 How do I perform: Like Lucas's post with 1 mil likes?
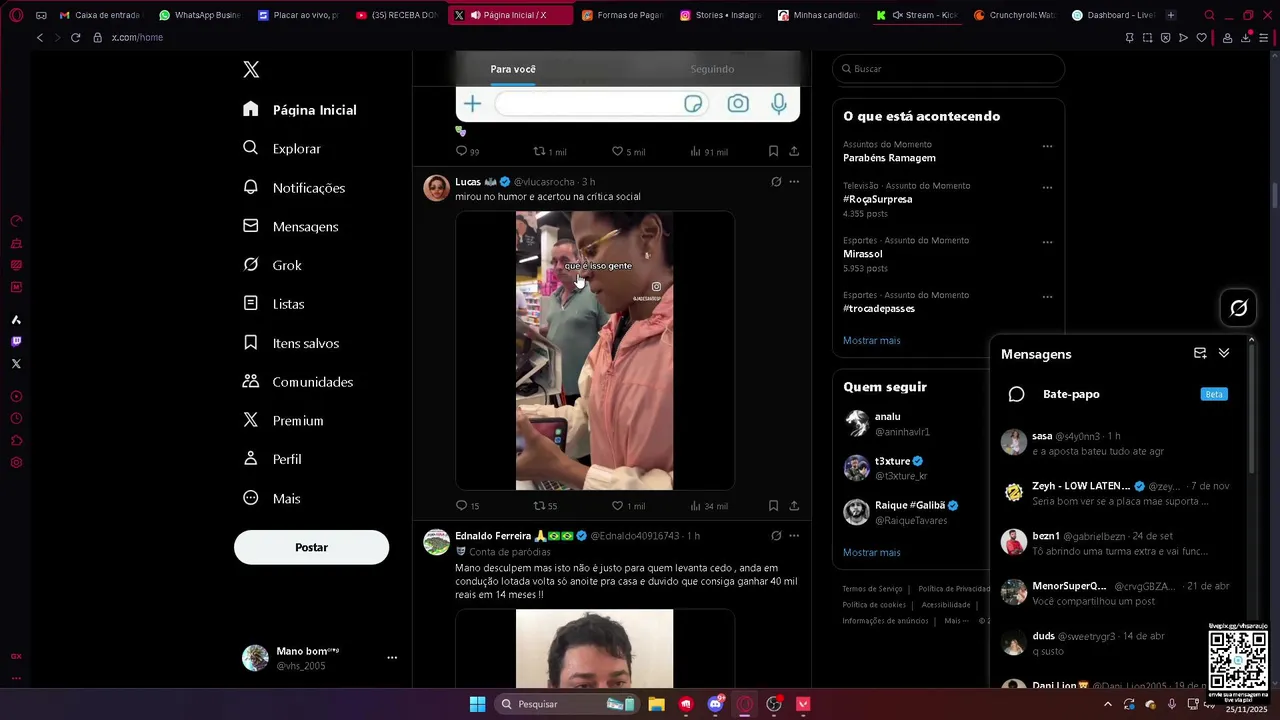(628, 506)
